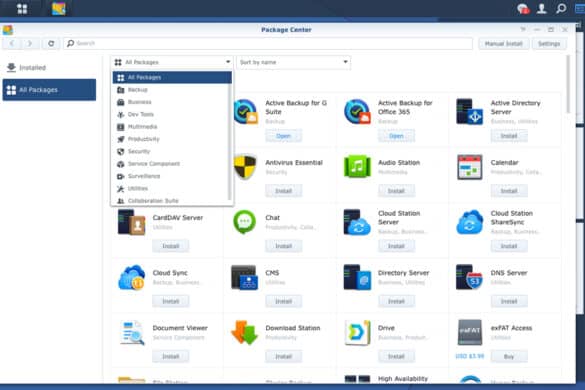Click the Directory Server icon
Image resolution: width=585 pixels, height=390 pixels.
357,277
